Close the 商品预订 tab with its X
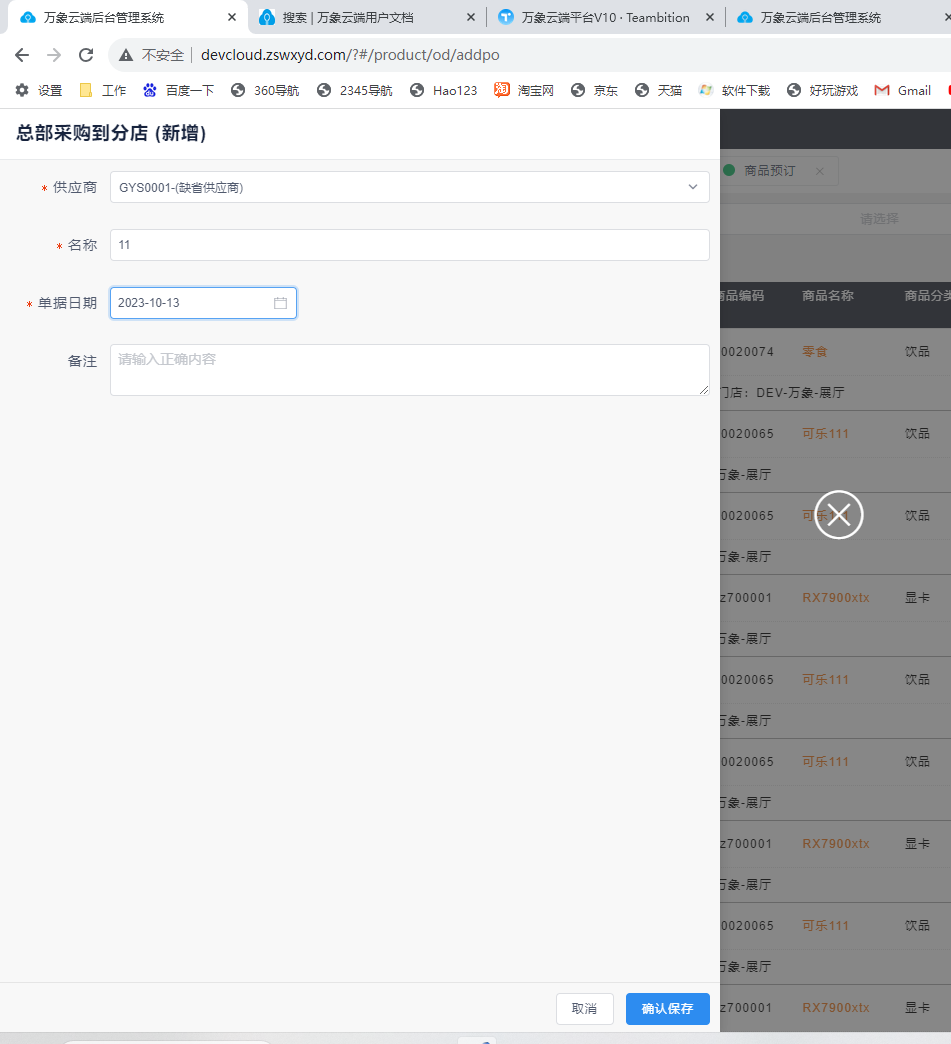 pos(820,171)
